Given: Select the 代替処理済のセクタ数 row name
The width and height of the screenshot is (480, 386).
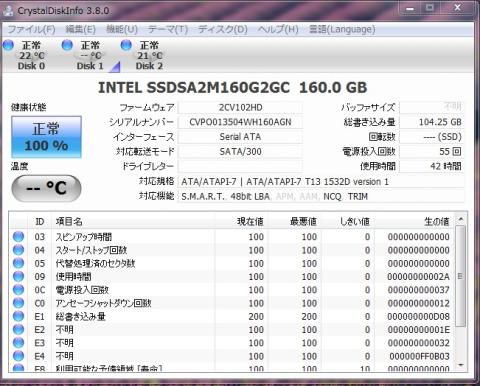Looking at the screenshot, I should (95, 264).
